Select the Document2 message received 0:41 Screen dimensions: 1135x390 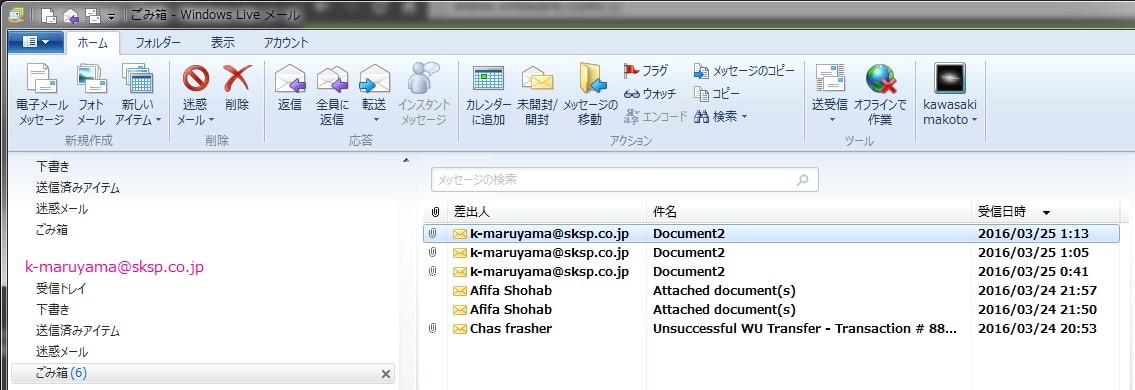[x=772, y=271]
